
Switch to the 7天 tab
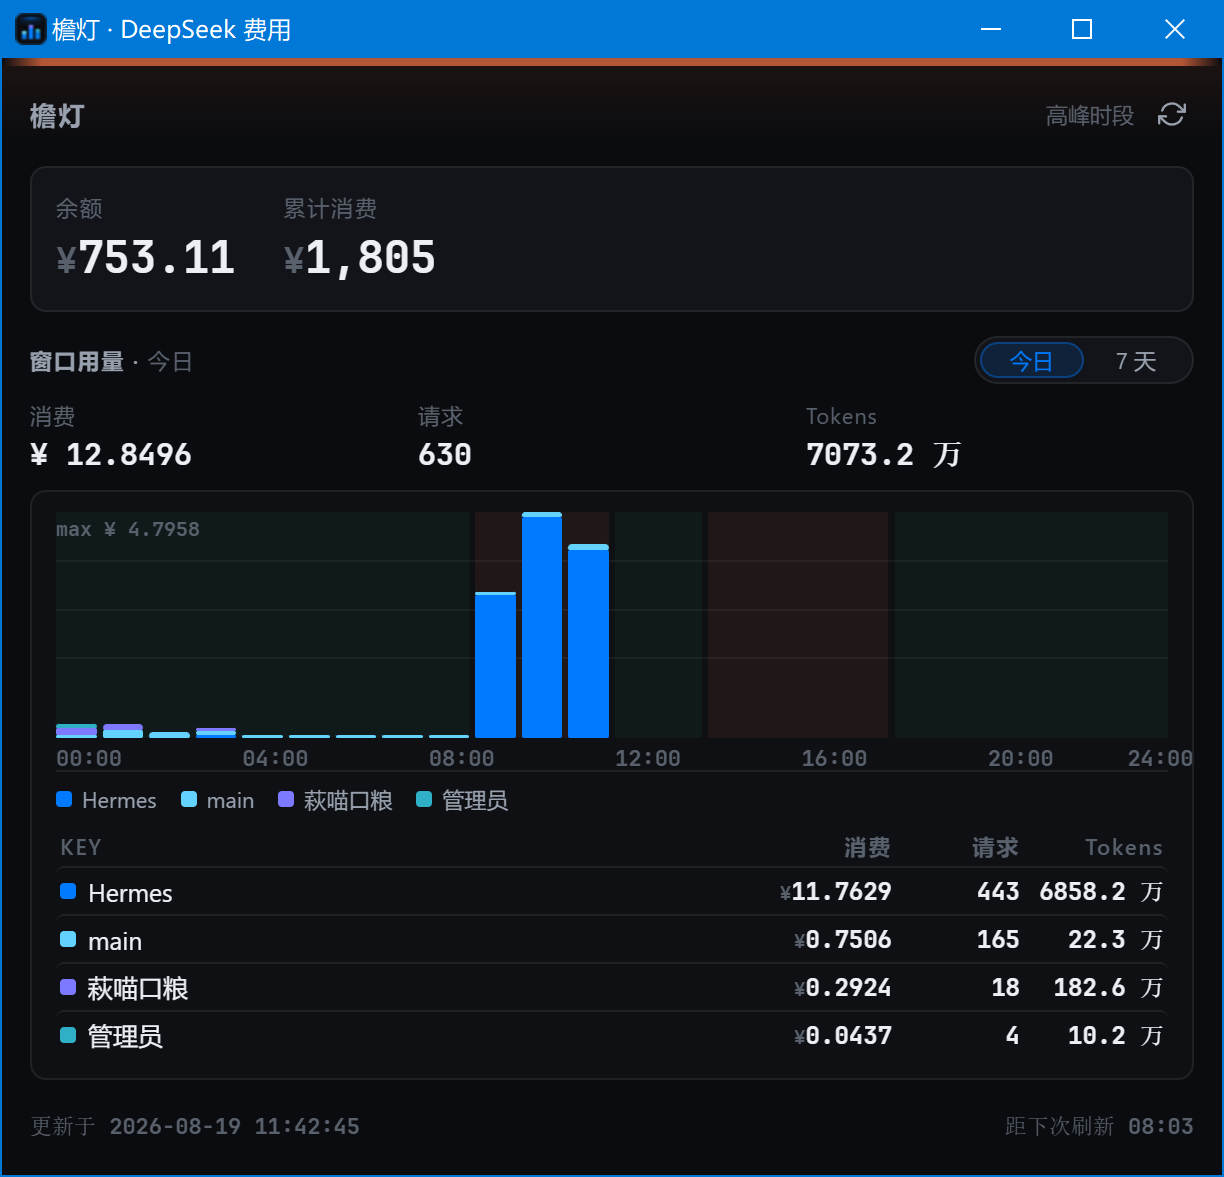(1136, 361)
